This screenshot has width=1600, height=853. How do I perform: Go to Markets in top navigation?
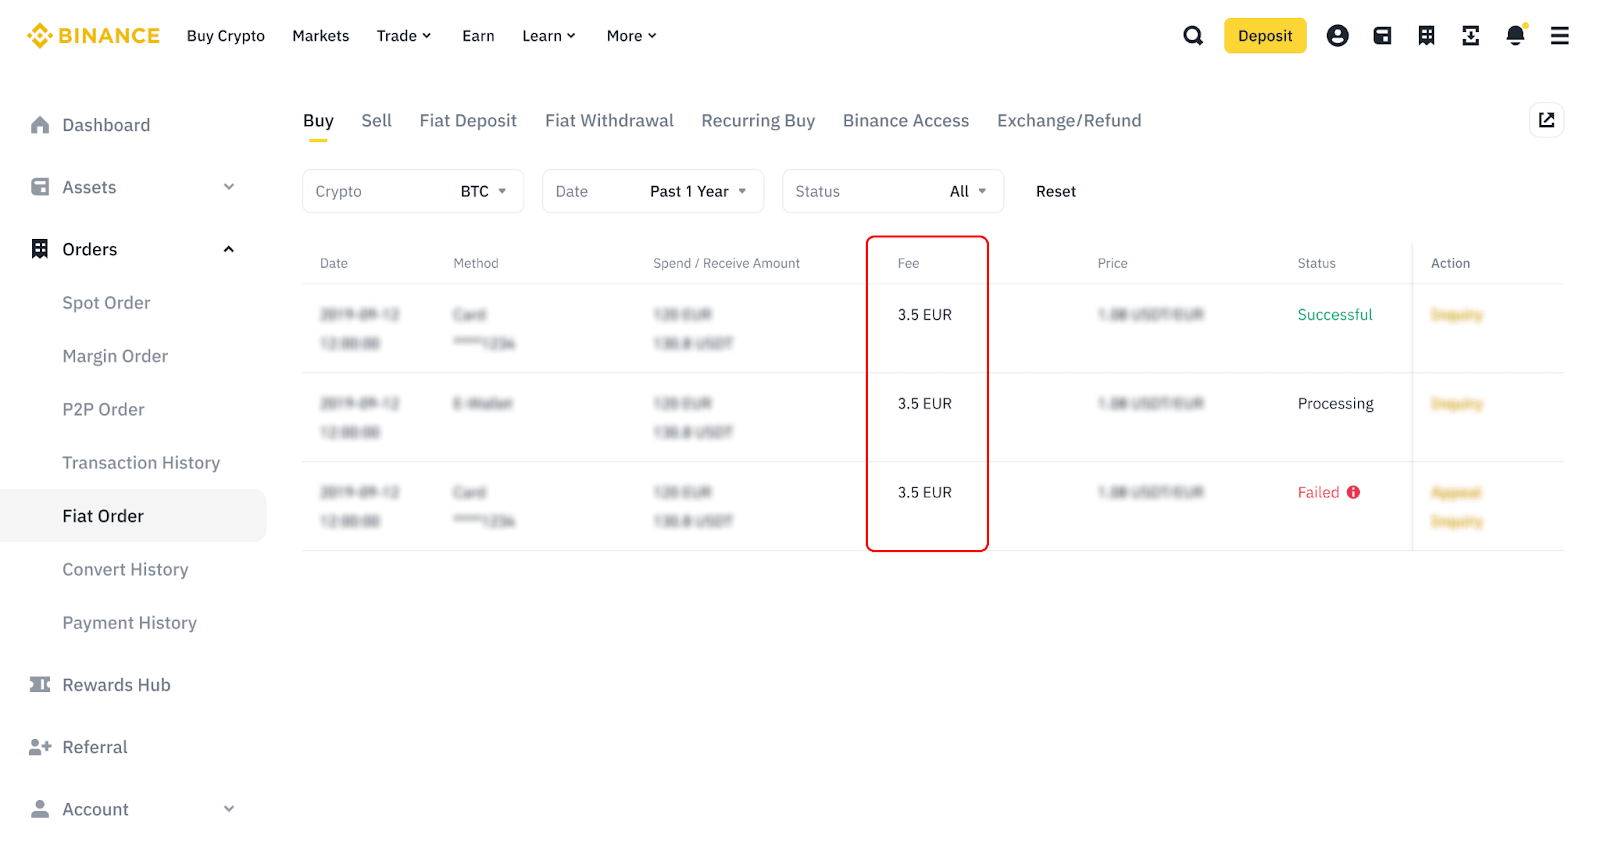click(321, 36)
